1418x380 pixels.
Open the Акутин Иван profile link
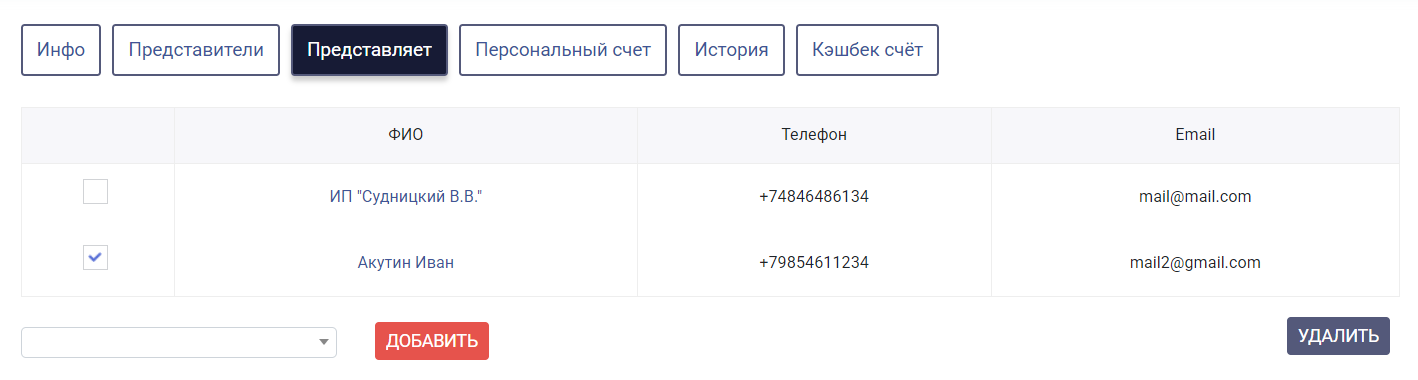point(406,263)
